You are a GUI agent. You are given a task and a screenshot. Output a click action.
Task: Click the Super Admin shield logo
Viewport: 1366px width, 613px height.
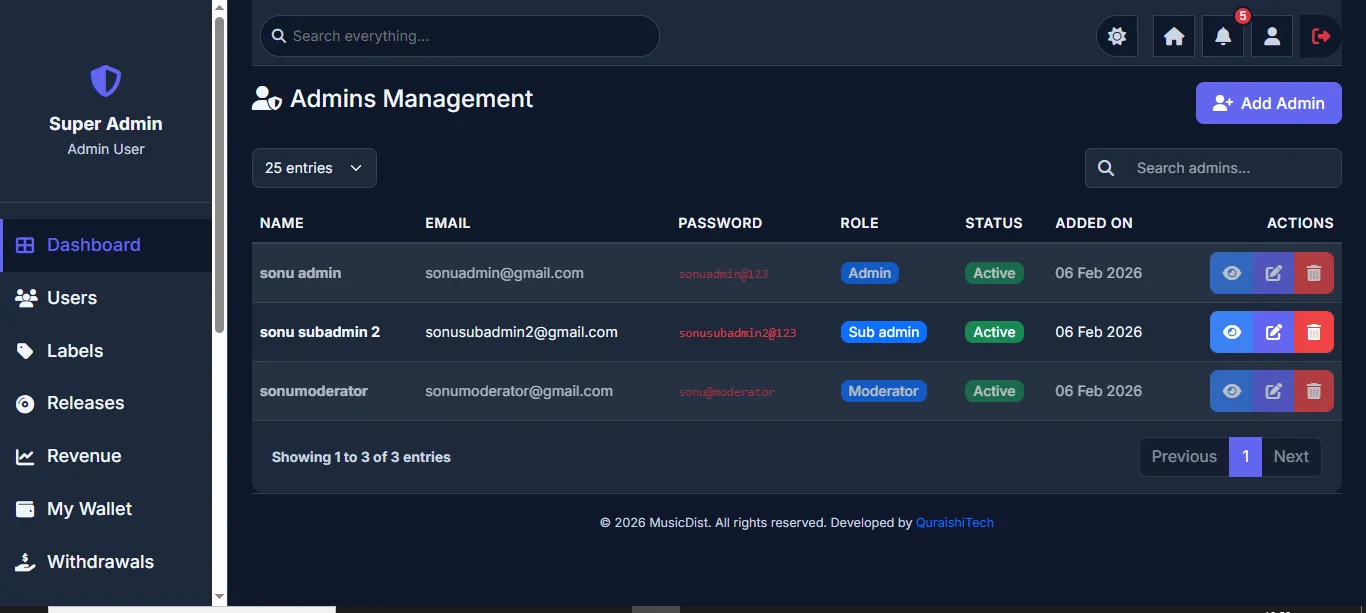click(106, 81)
